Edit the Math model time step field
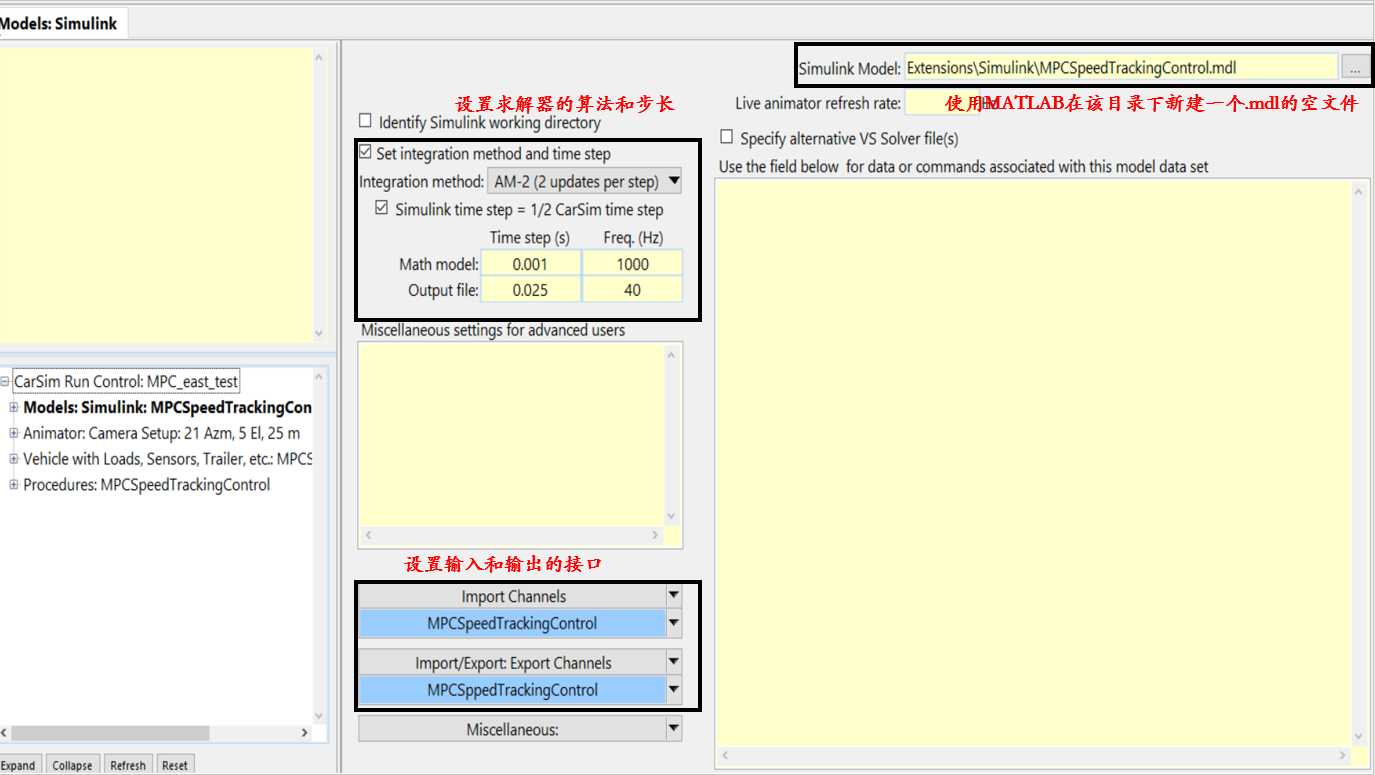Image resolution: width=1375 pixels, height=775 pixels. point(530,264)
